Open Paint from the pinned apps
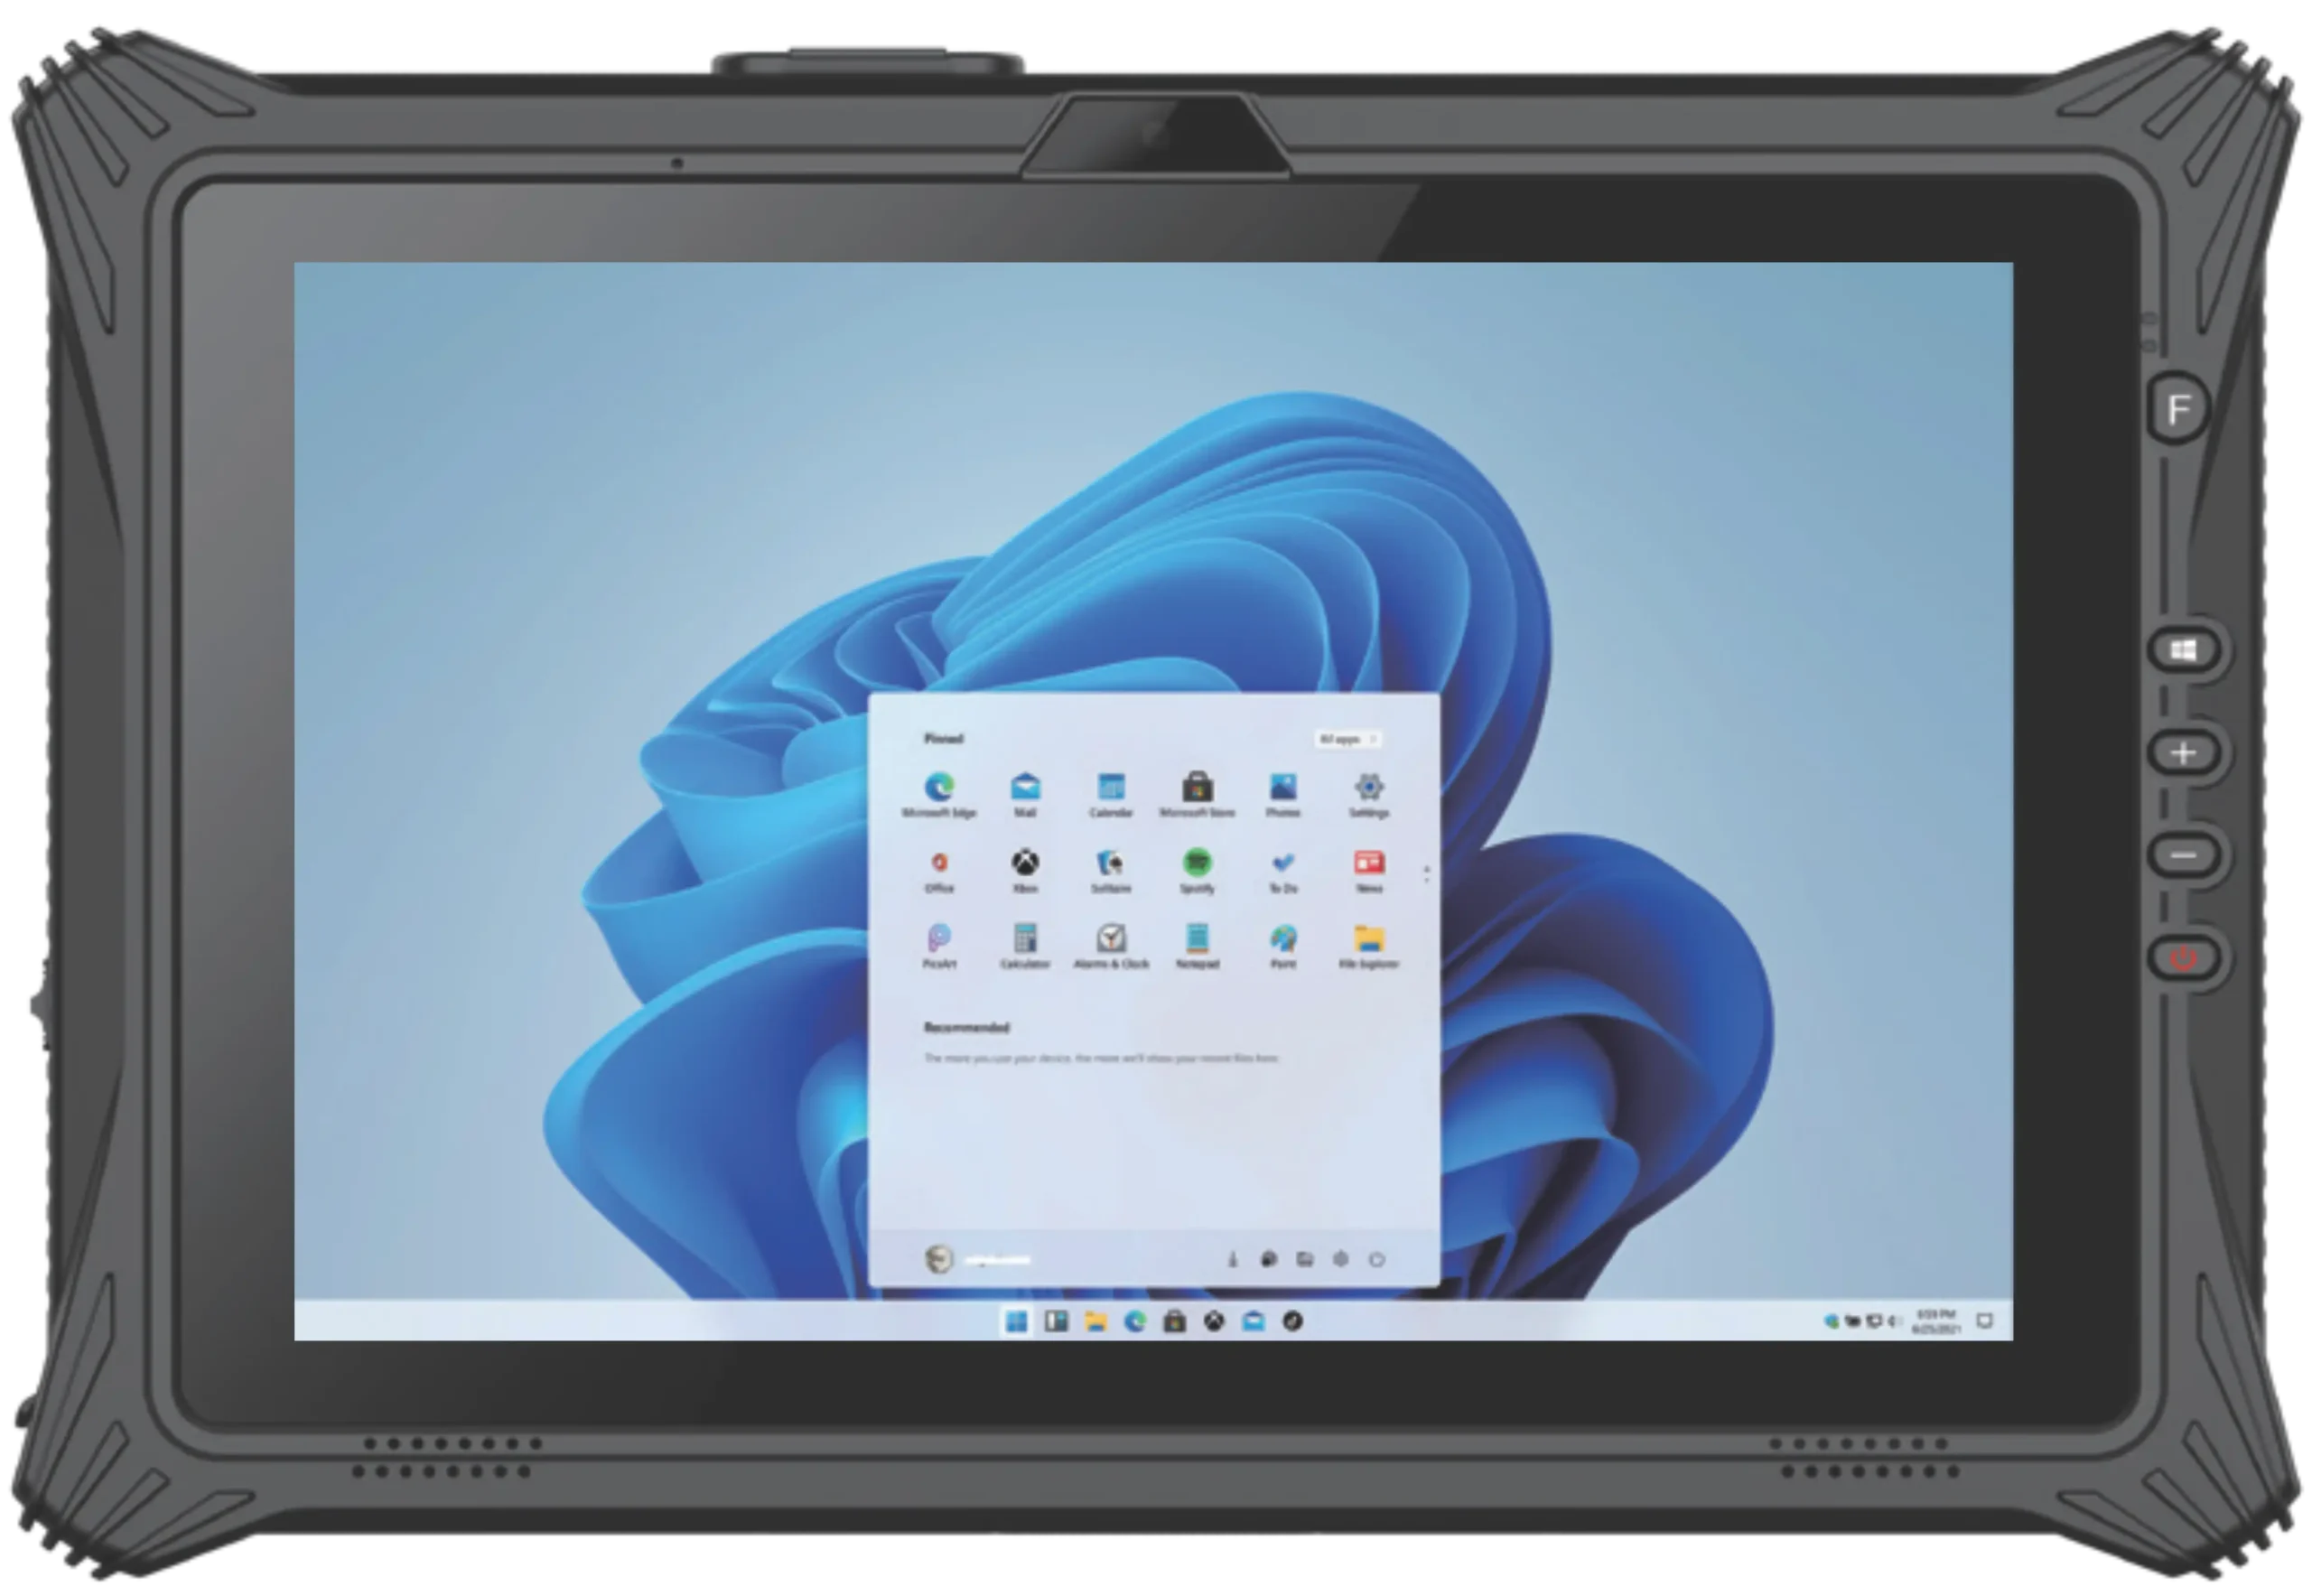The image size is (2312, 1596). pyautogui.click(x=1283, y=946)
